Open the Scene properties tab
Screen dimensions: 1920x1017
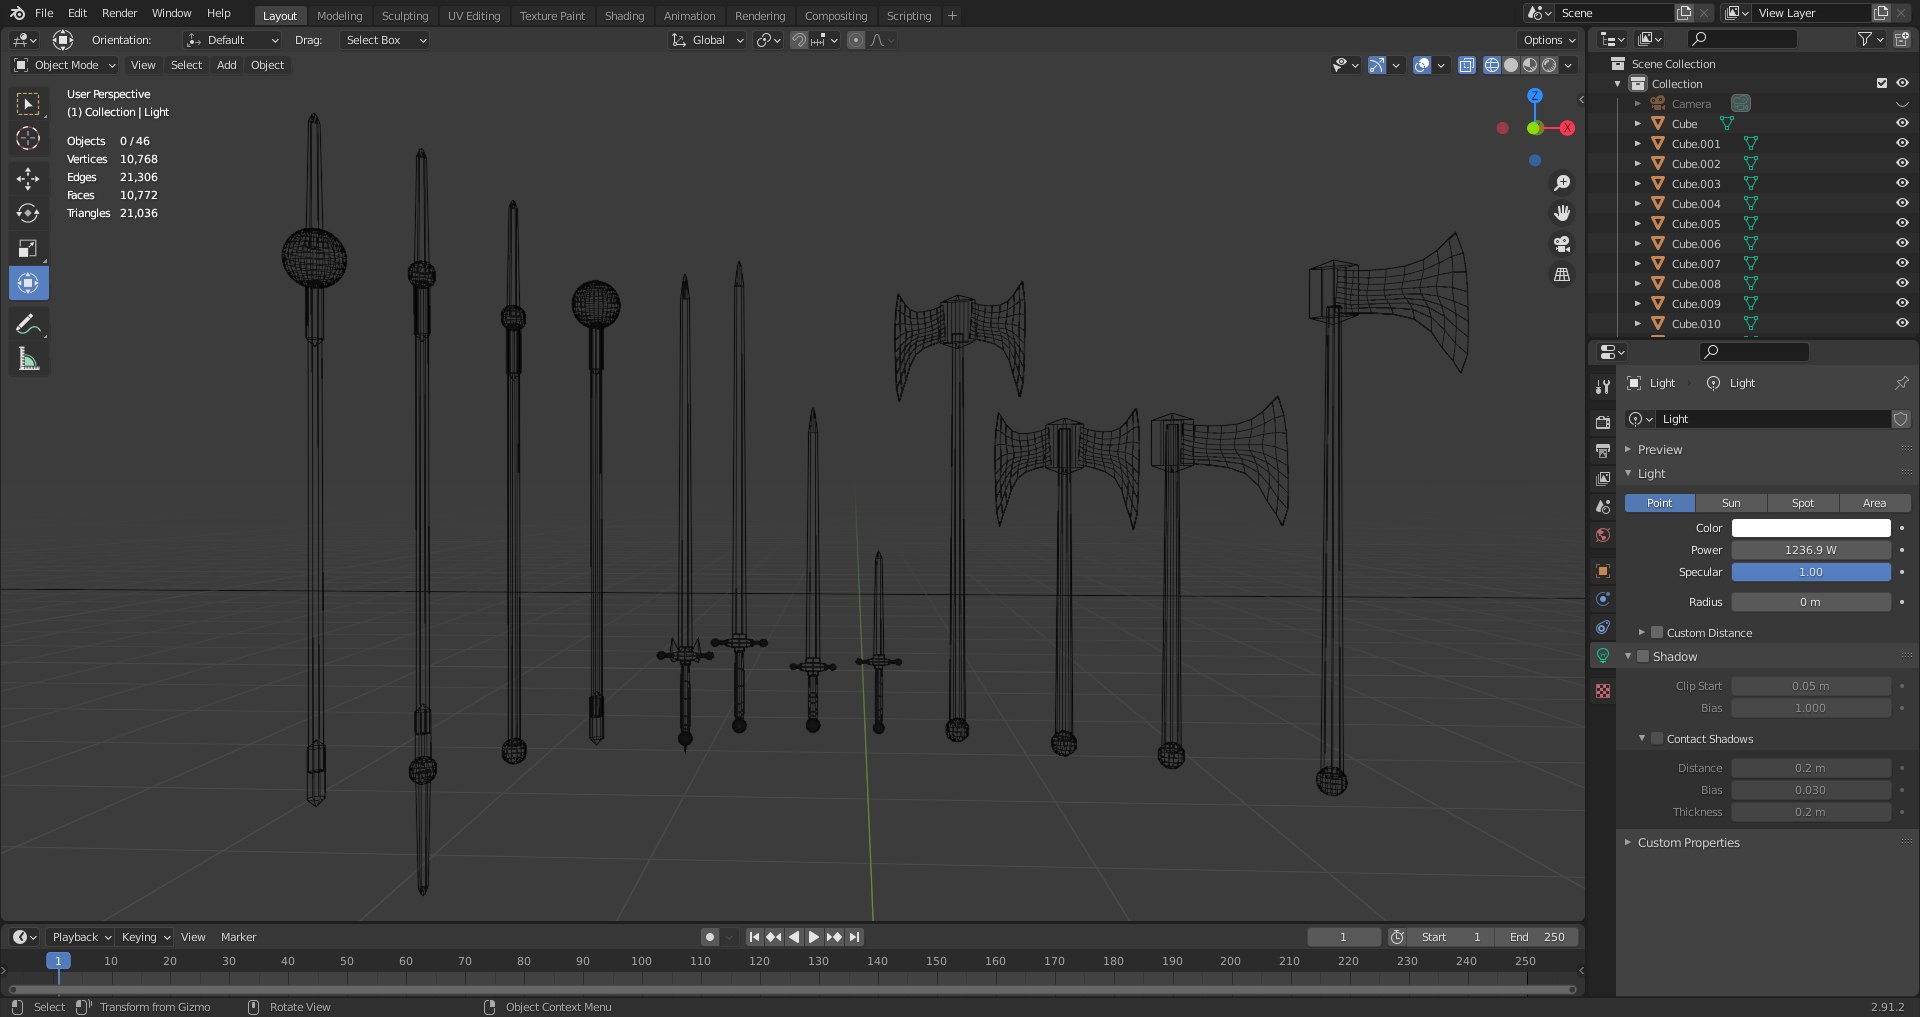tap(1603, 507)
